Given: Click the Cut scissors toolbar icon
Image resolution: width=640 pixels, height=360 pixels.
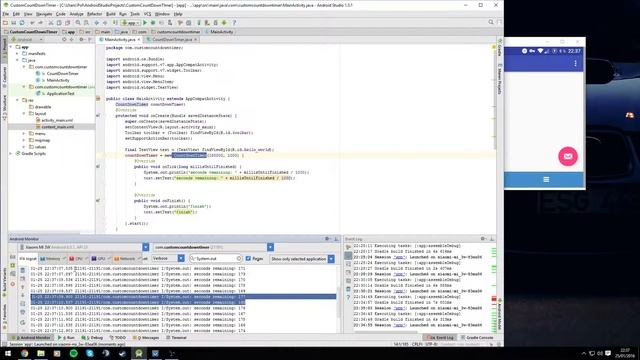Looking at the screenshot, I should click(x=51, y=23).
